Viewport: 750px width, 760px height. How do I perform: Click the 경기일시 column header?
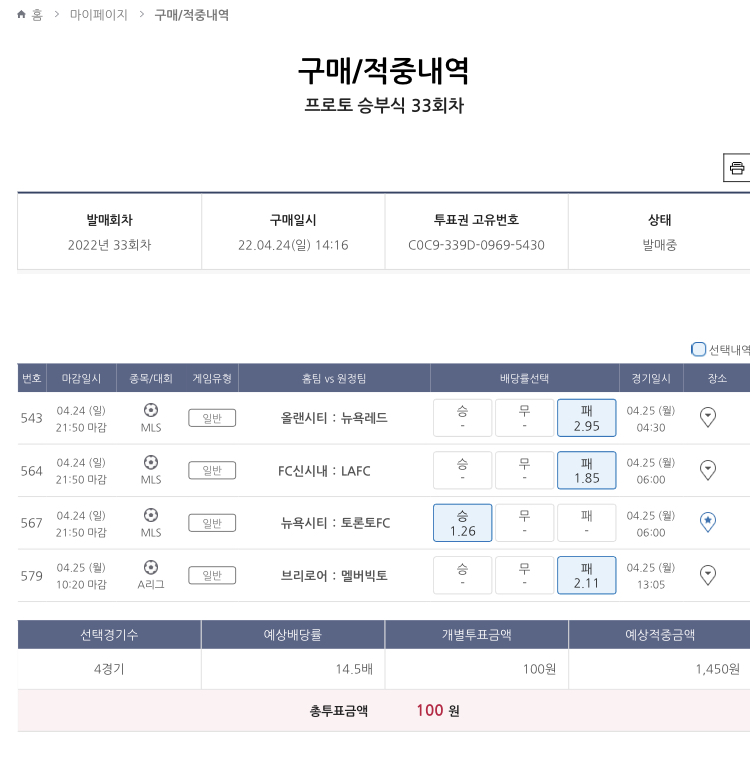pos(651,378)
